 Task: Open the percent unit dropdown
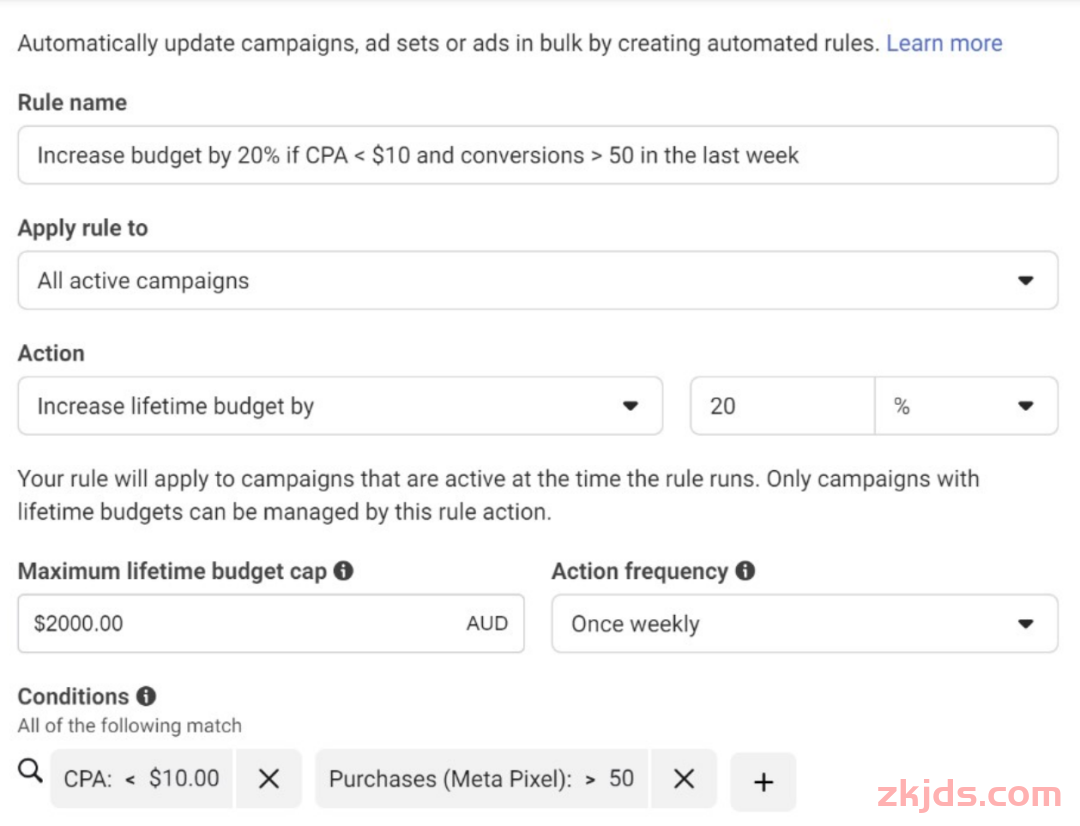[x=965, y=406]
